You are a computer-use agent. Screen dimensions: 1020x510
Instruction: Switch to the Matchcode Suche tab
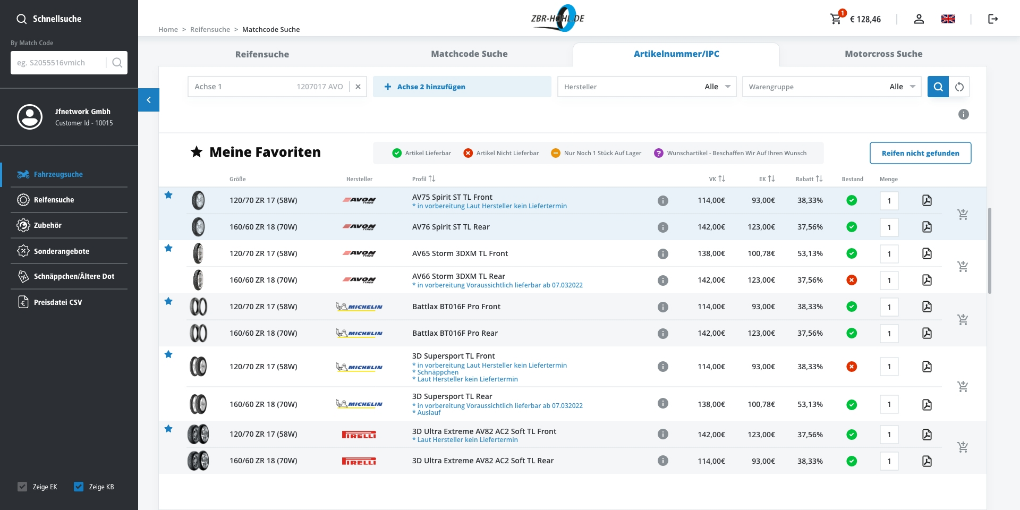pyautogui.click(x=469, y=54)
